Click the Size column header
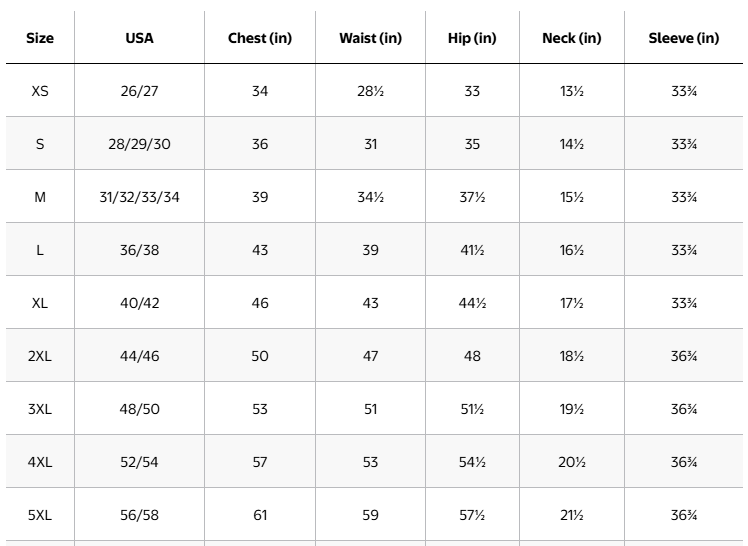 point(40,38)
